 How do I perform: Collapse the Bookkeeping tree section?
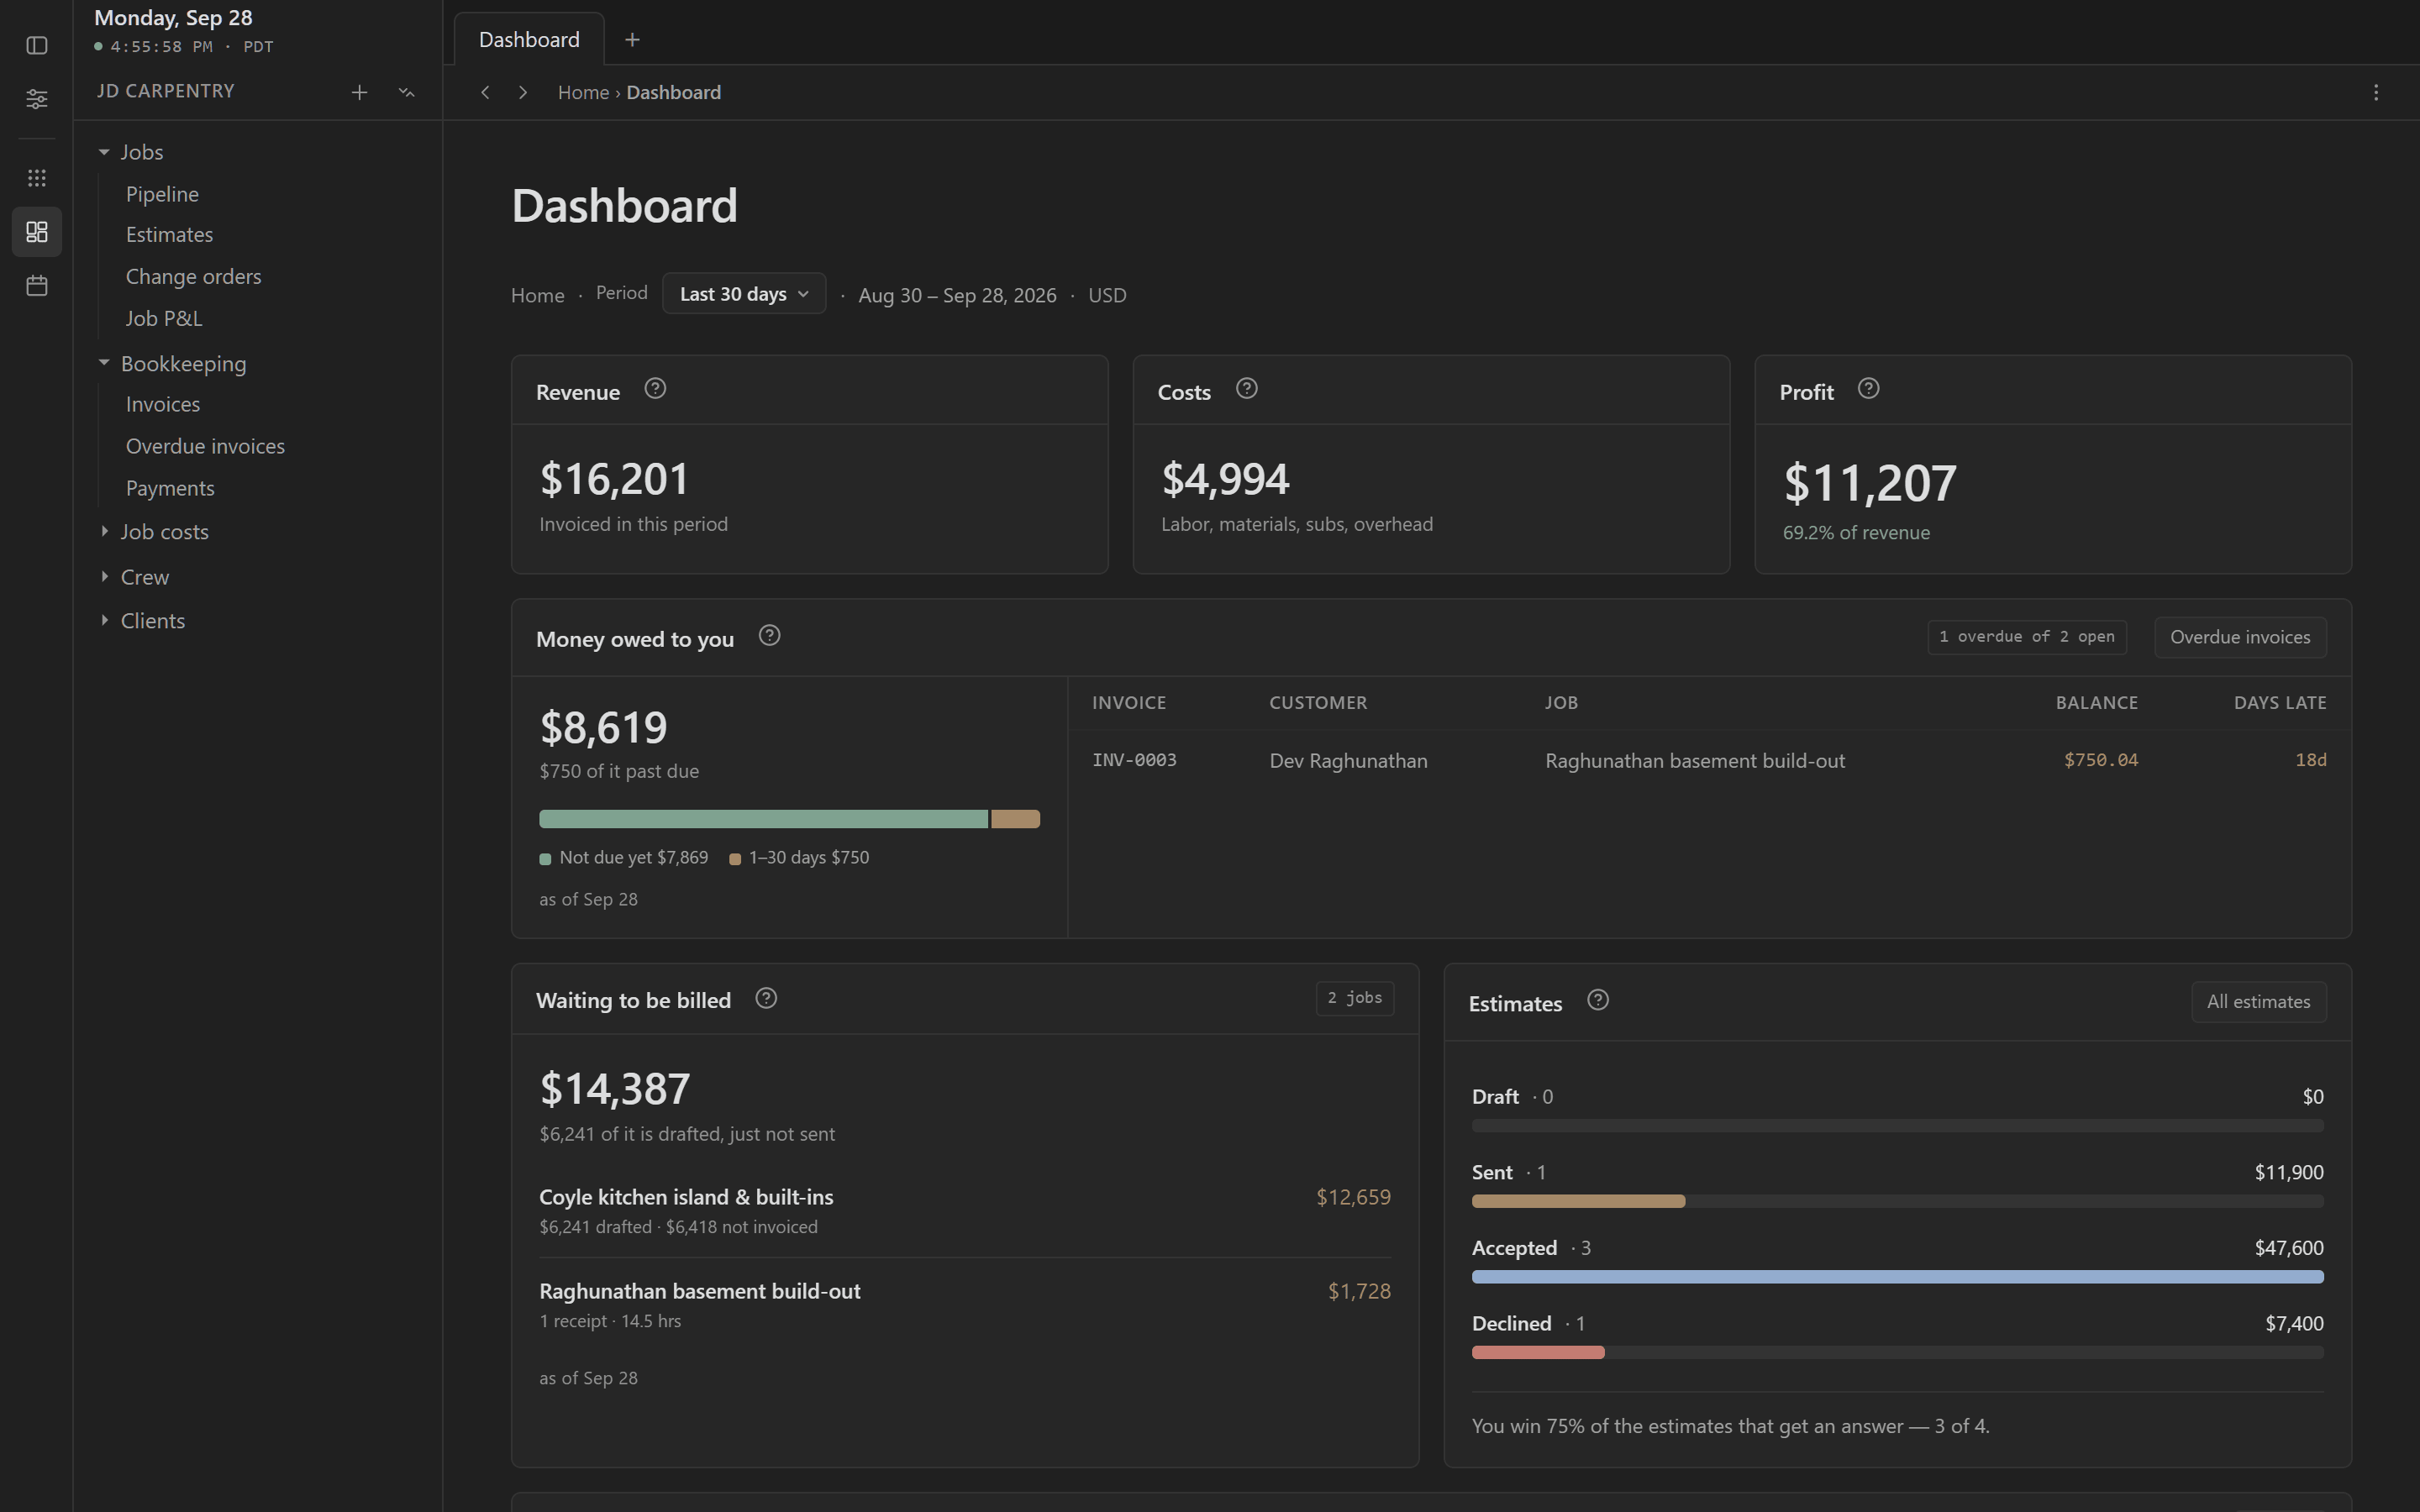(x=104, y=363)
